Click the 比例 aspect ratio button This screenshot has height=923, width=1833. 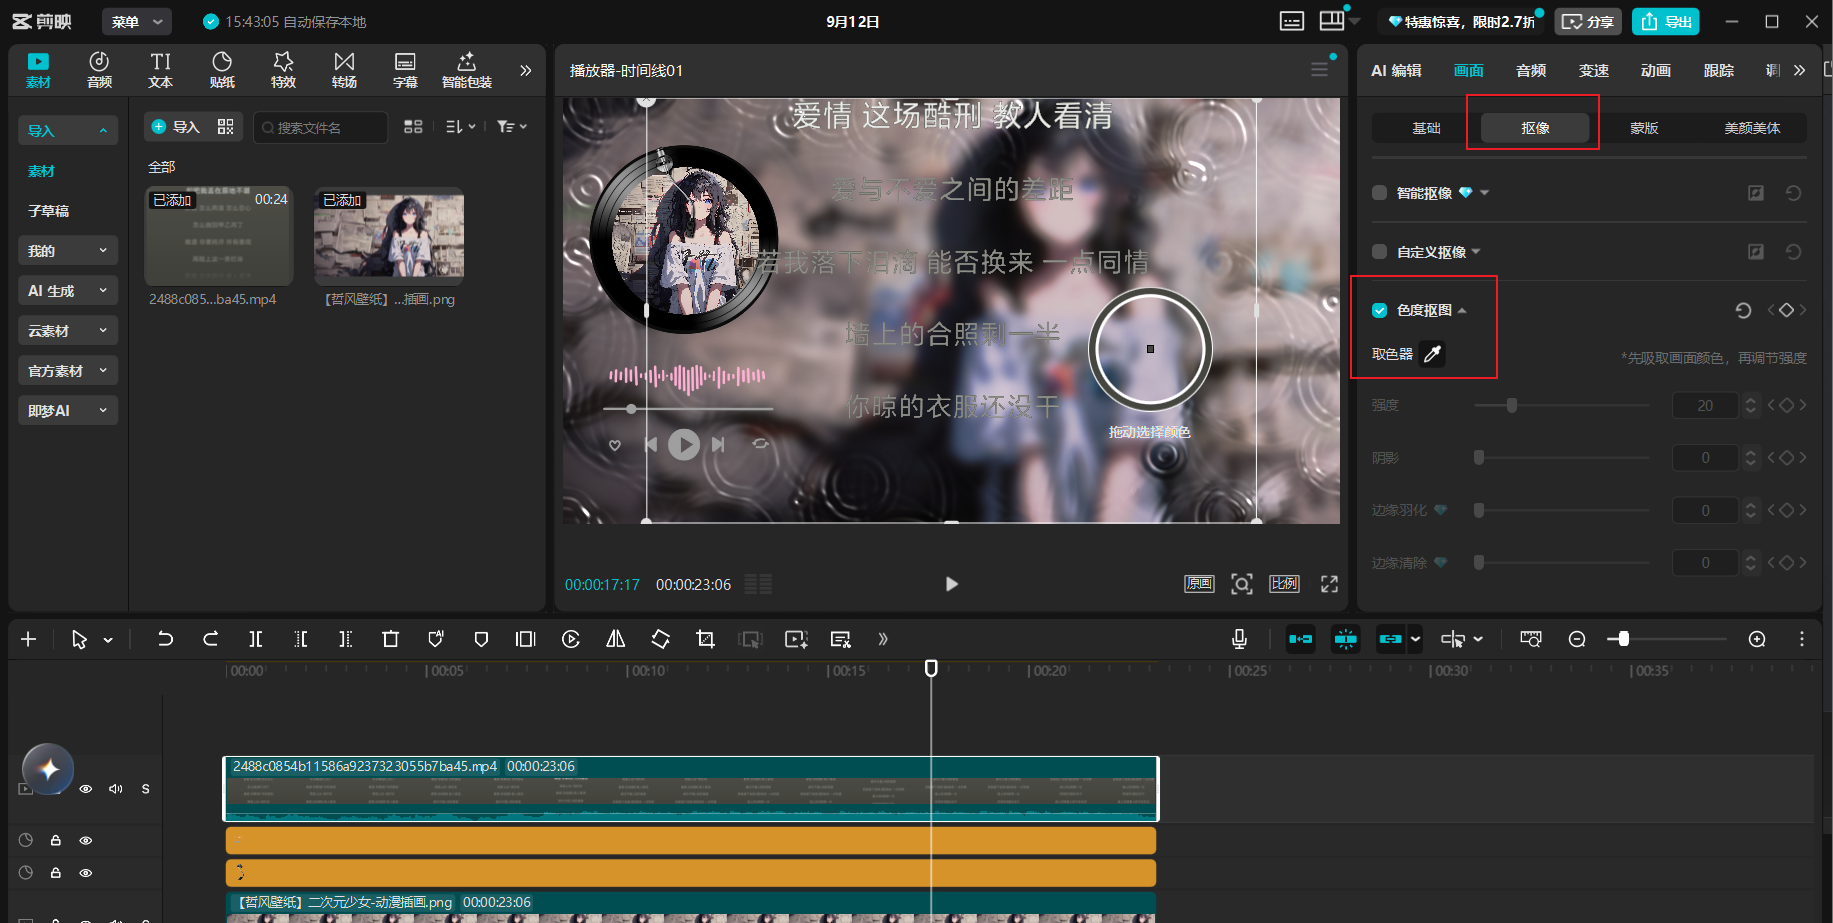click(x=1284, y=584)
